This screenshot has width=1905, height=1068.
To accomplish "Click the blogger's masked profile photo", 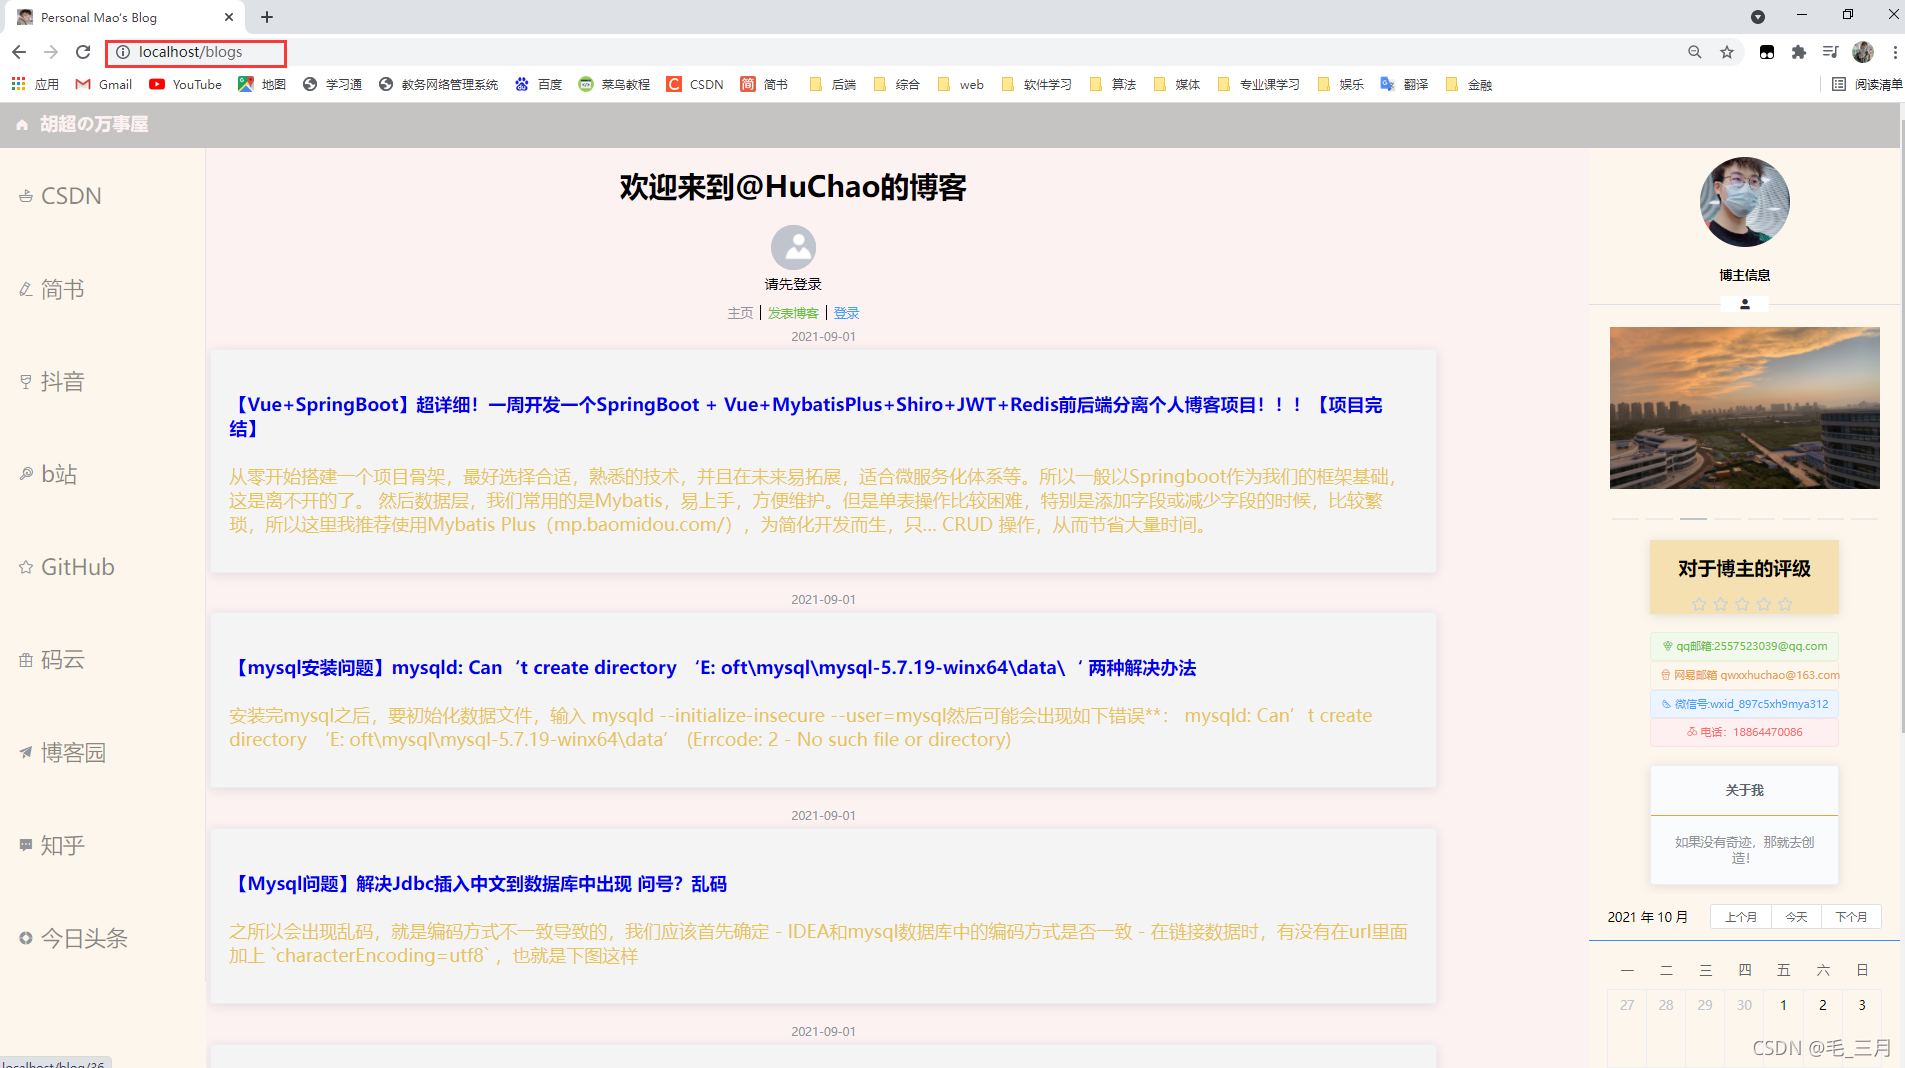I will coord(1744,202).
